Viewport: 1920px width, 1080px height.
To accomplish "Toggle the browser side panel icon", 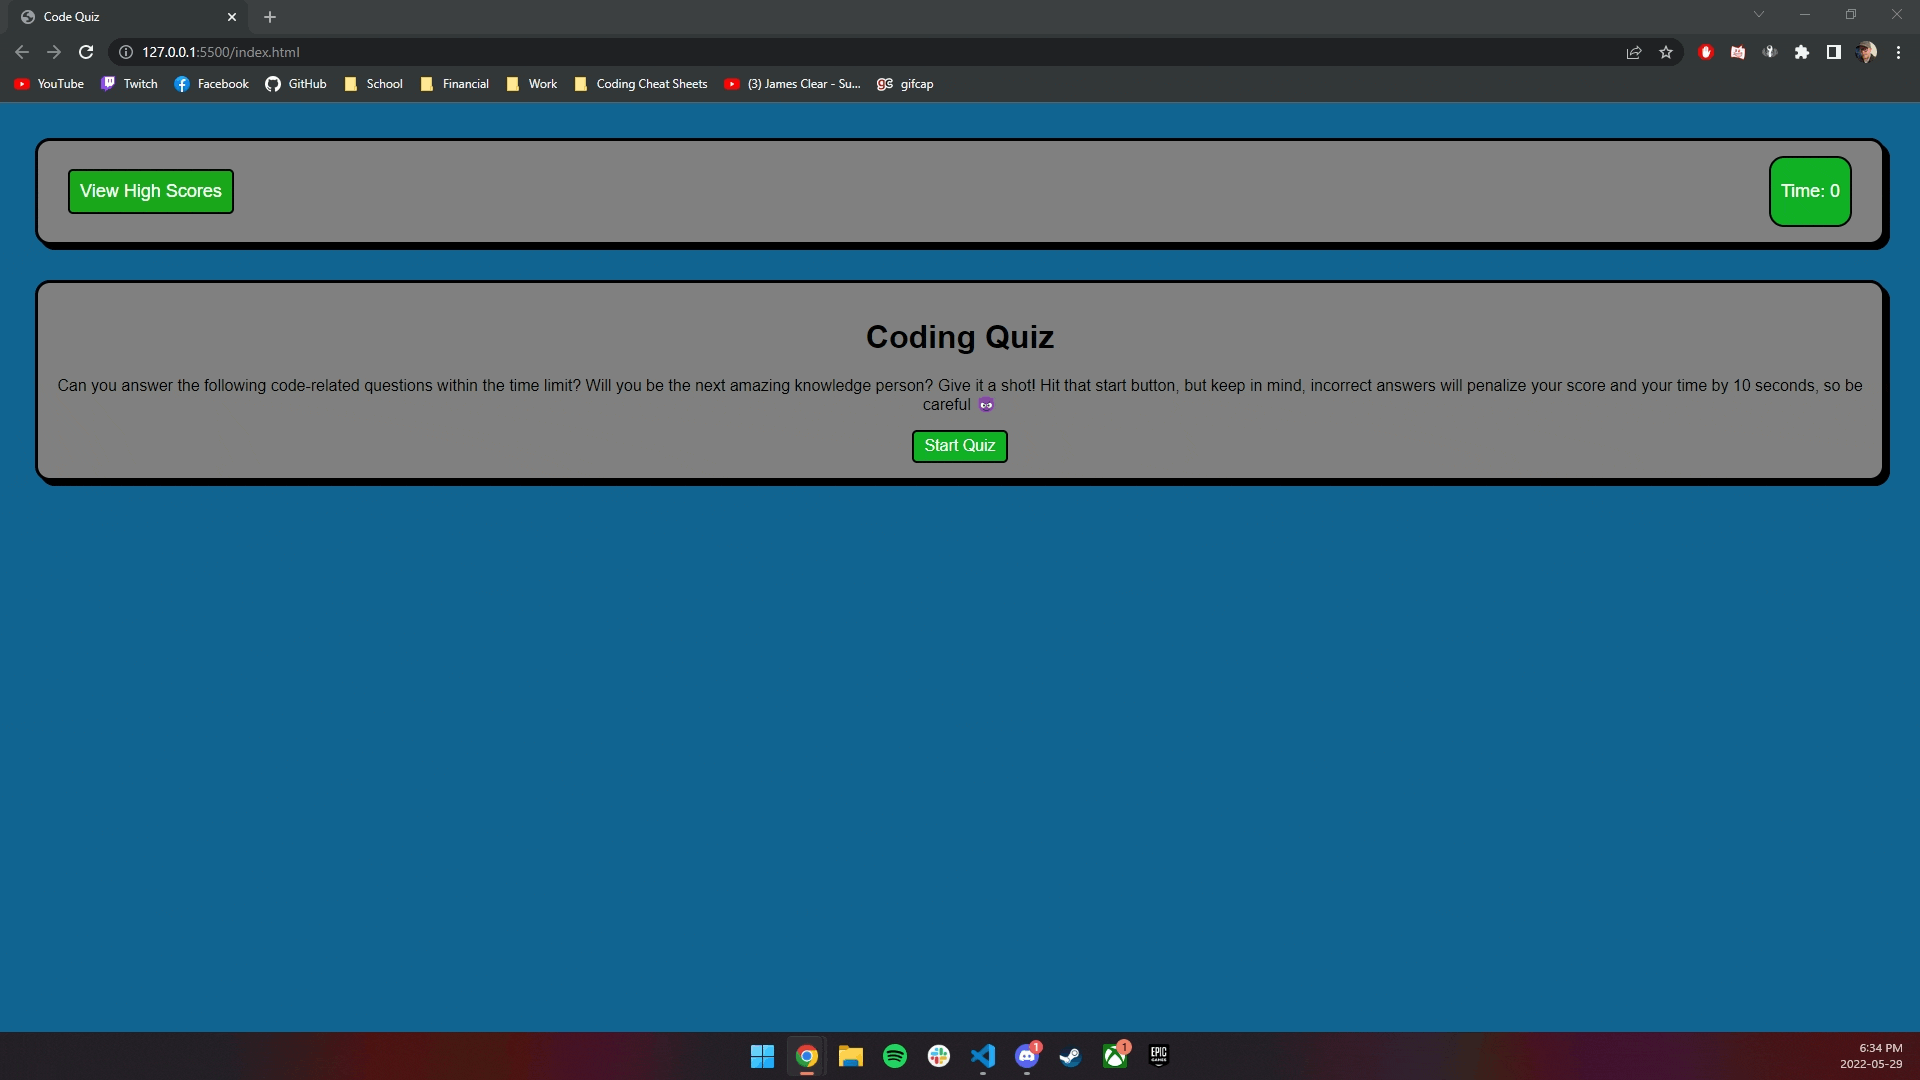I will (1834, 52).
